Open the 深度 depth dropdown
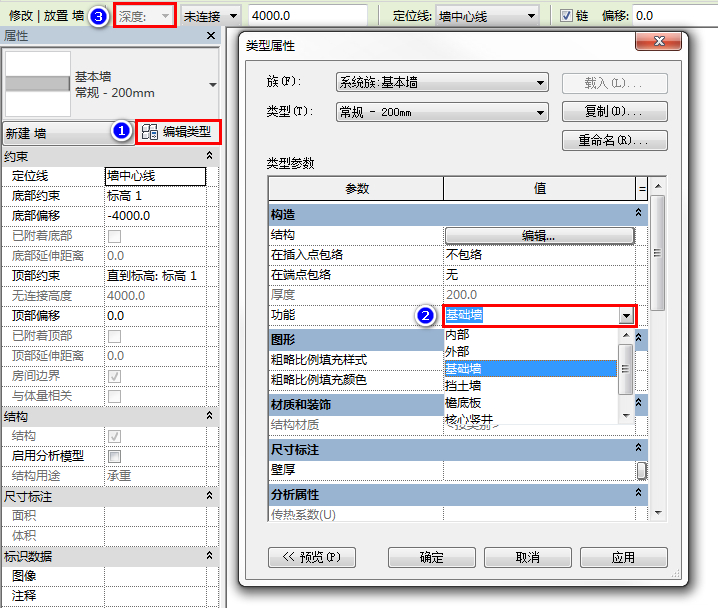The image size is (718, 608). pyautogui.click(x=145, y=16)
